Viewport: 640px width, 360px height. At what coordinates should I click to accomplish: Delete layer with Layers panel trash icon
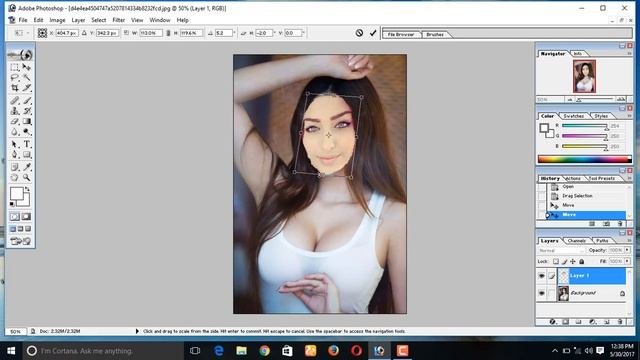click(620, 322)
